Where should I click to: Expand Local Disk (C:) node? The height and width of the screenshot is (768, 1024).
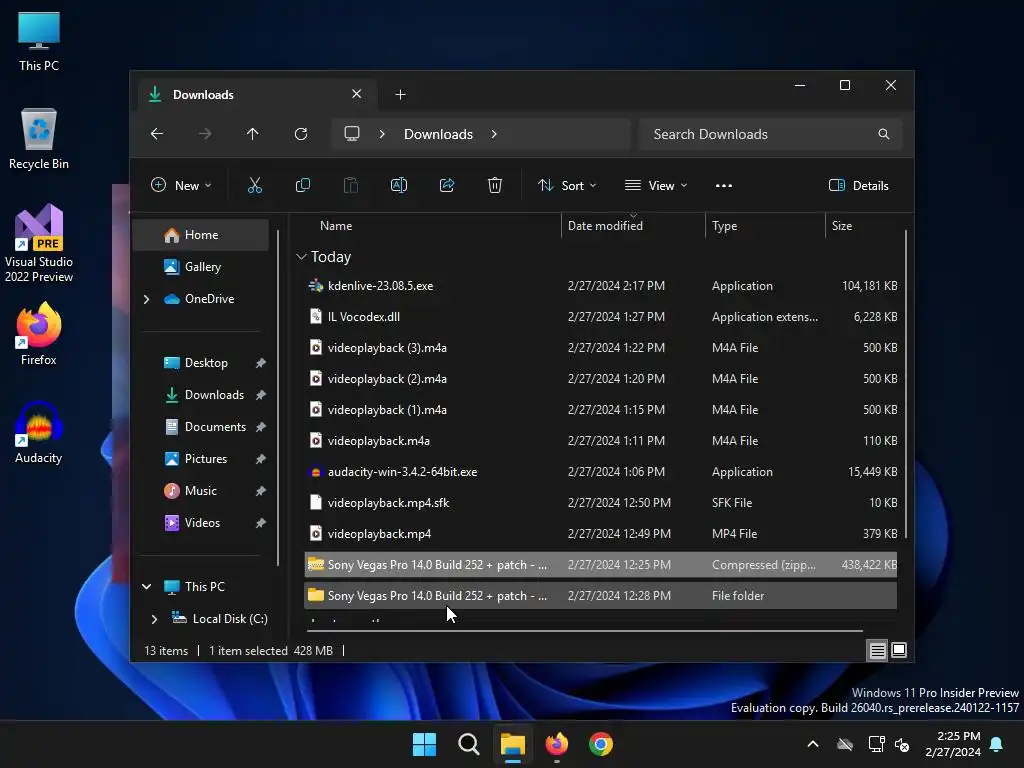[x=154, y=618]
